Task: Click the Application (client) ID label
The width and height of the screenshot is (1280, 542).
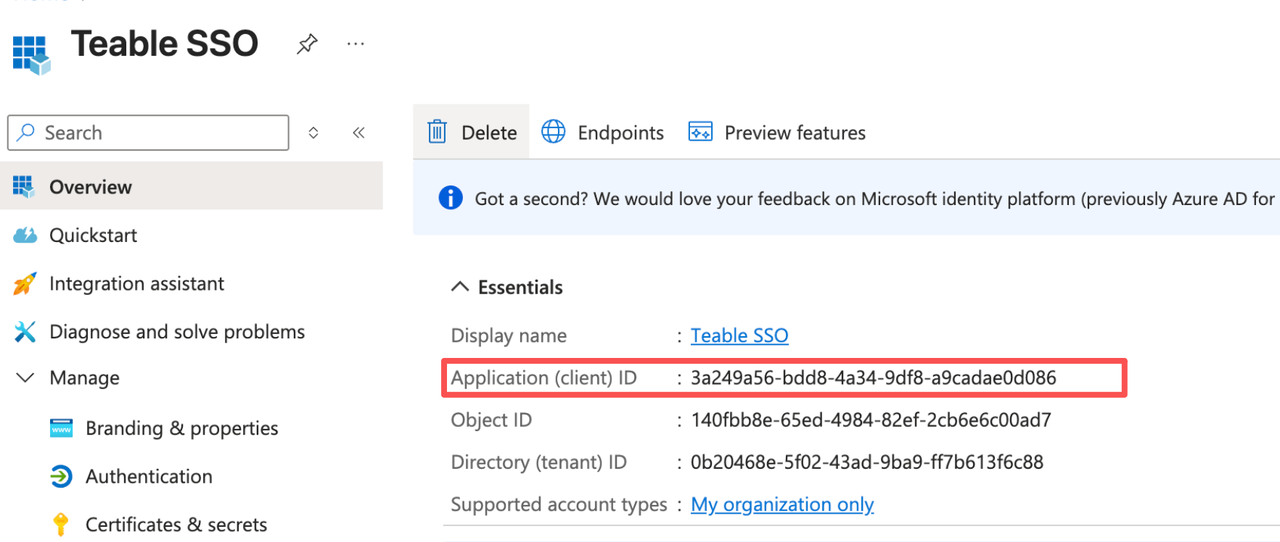Action: pos(544,378)
